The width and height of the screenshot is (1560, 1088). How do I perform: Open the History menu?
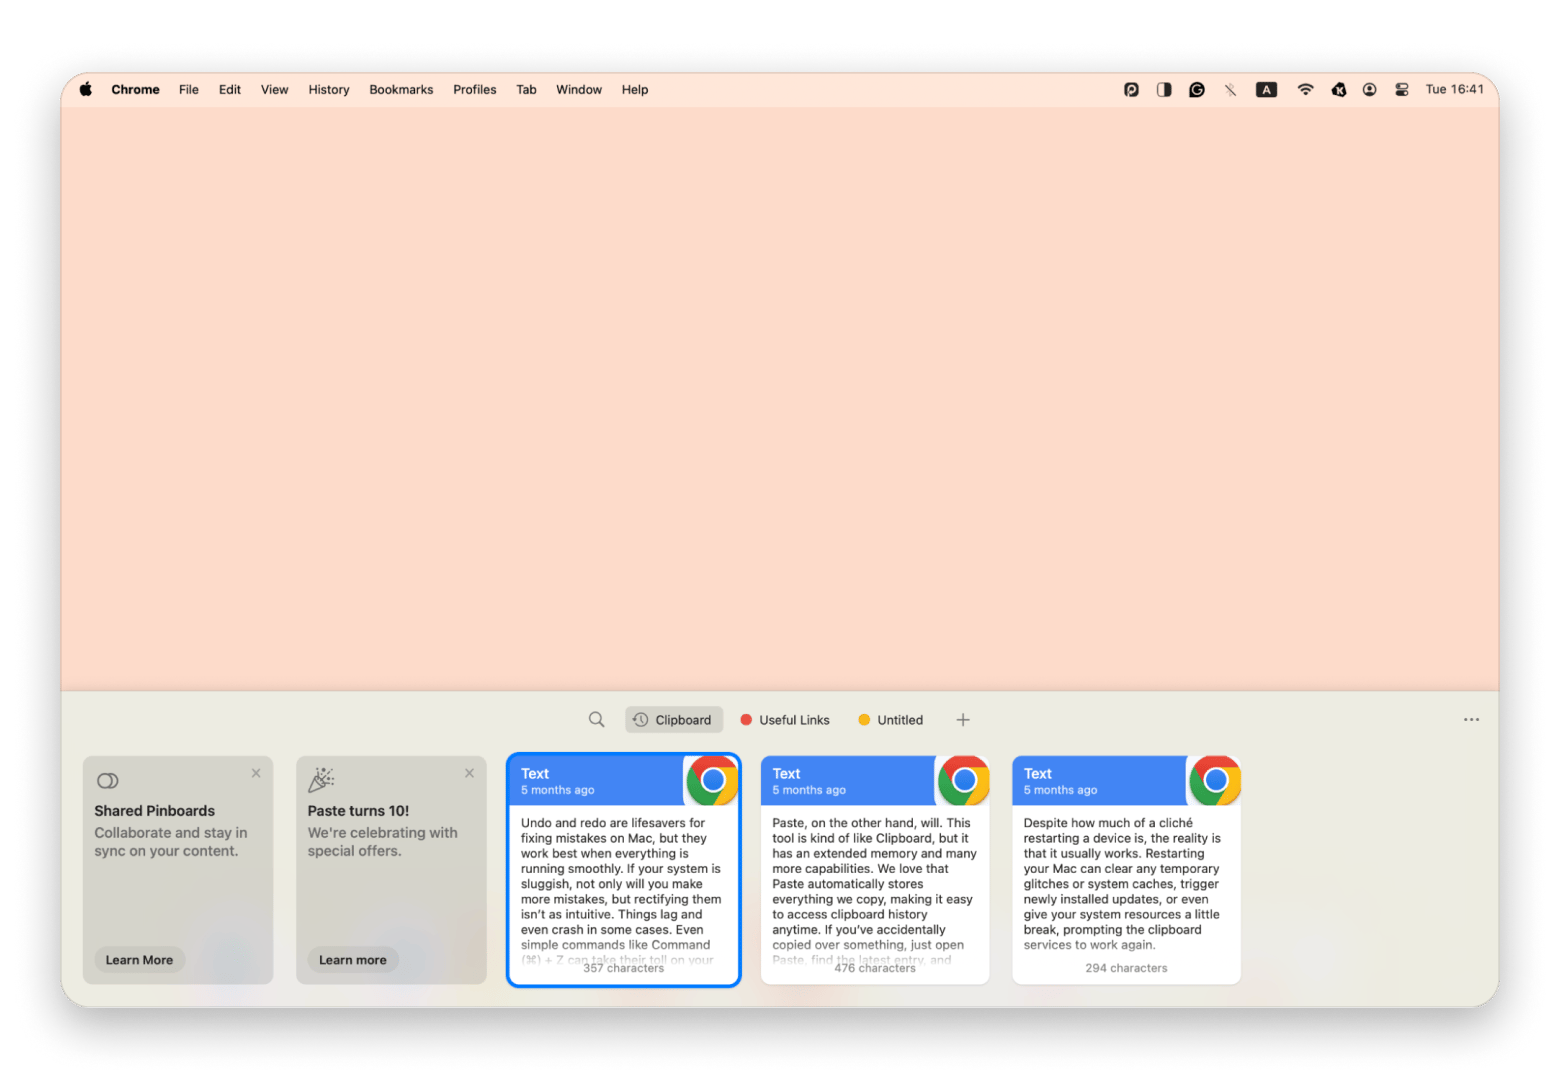328,90
